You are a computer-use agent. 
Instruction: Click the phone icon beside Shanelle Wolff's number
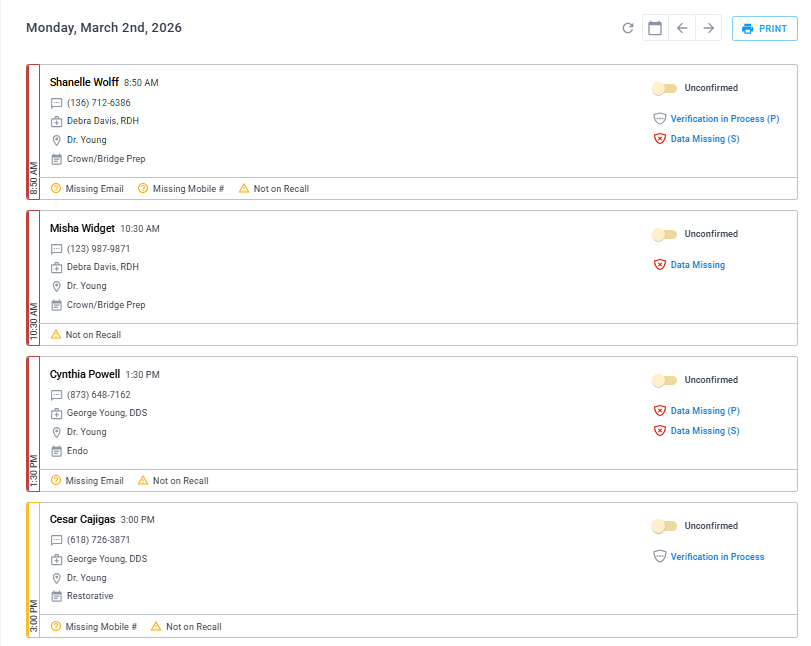pyautogui.click(x=55, y=102)
